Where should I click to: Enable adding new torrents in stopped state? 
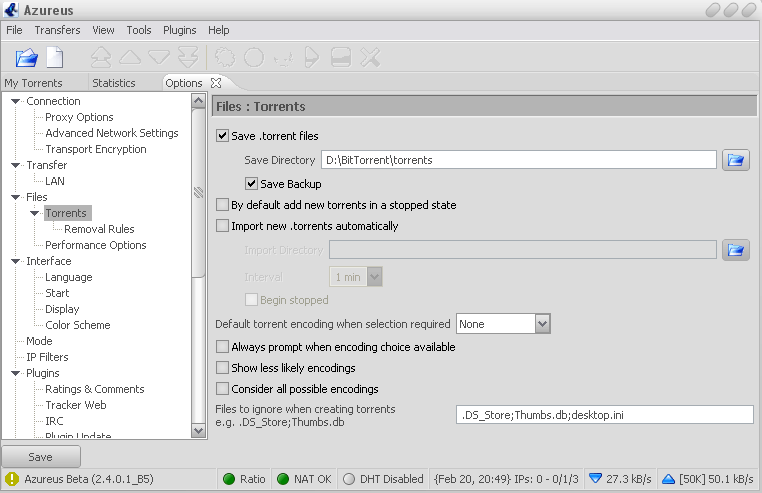click(x=222, y=205)
